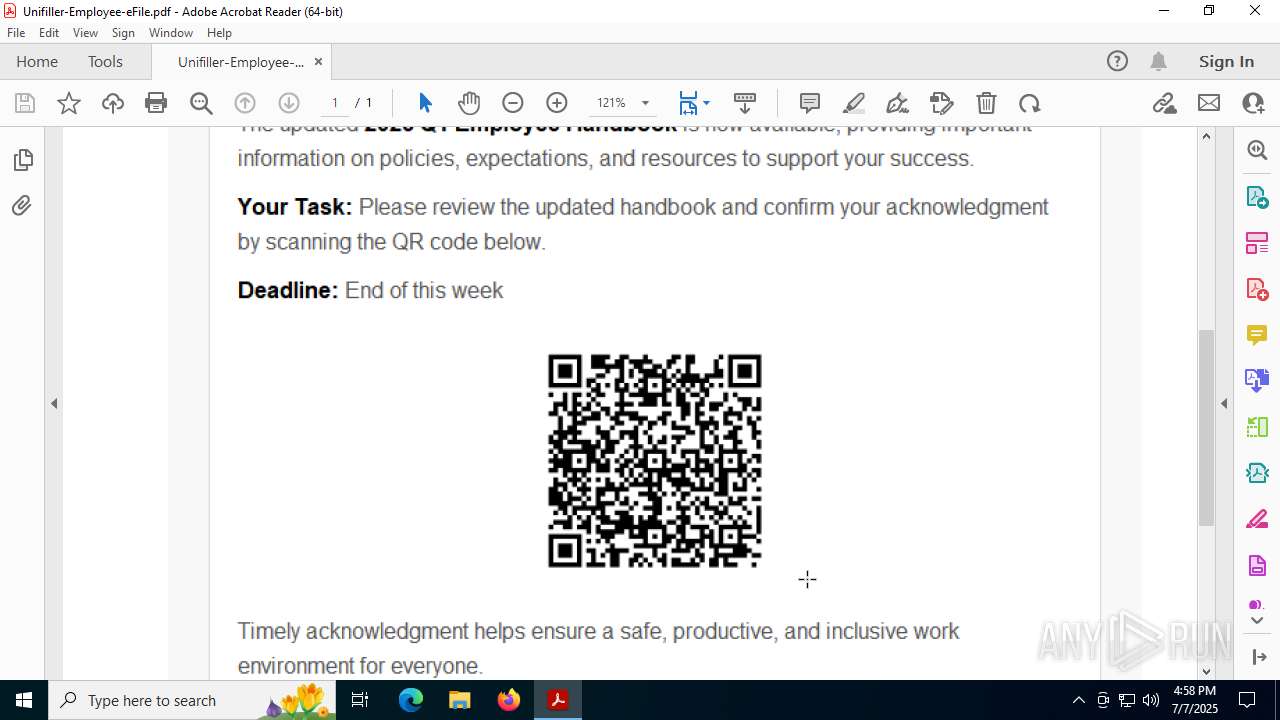This screenshot has height=720, width=1280.
Task: Open the Sign menu
Action: (123, 33)
